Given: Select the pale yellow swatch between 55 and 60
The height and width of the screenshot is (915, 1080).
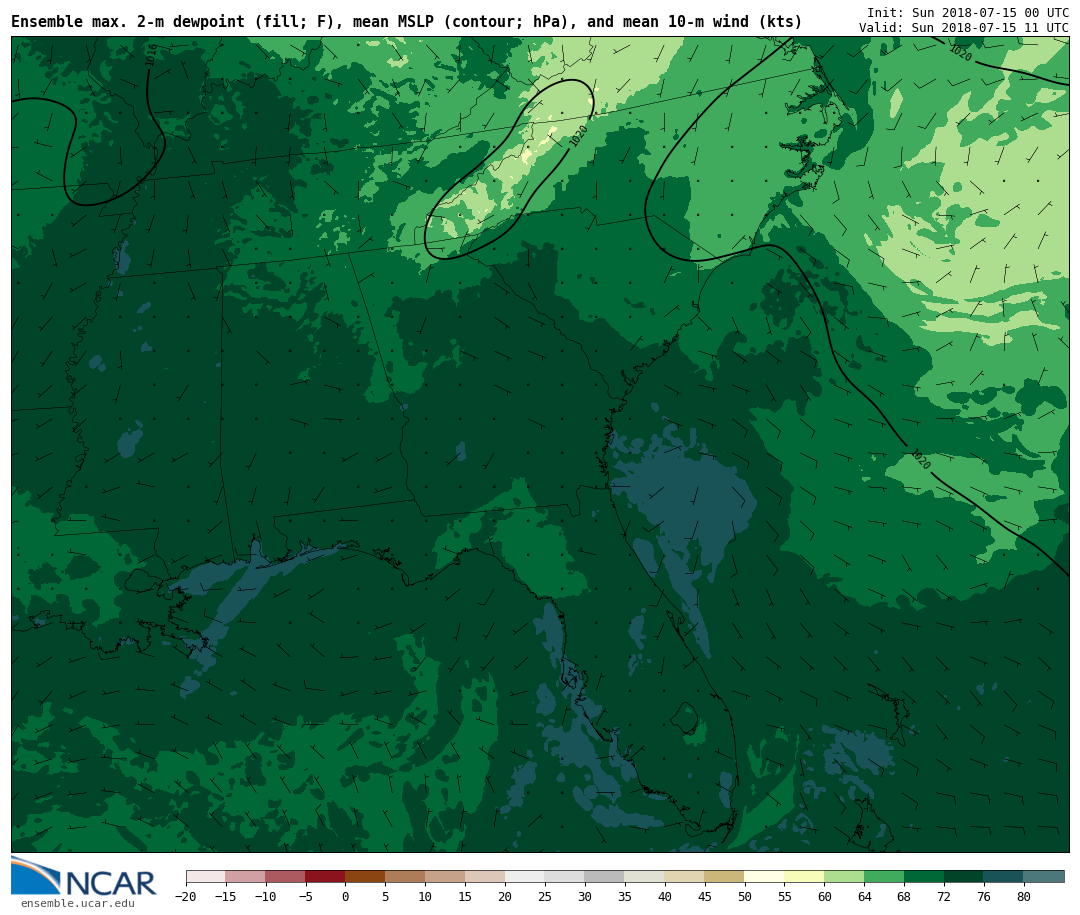Looking at the screenshot, I should tap(804, 877).
